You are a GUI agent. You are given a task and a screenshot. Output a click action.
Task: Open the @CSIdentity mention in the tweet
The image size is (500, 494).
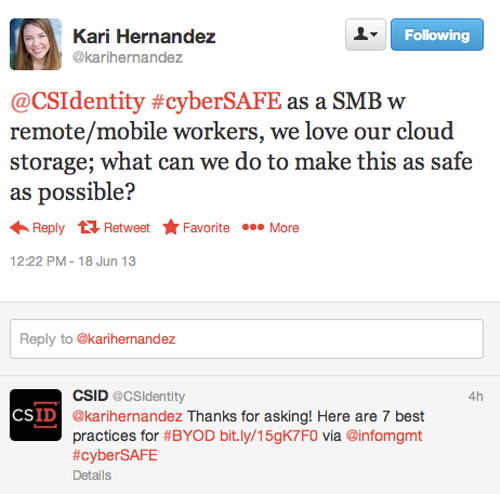(x=78, y=101)
